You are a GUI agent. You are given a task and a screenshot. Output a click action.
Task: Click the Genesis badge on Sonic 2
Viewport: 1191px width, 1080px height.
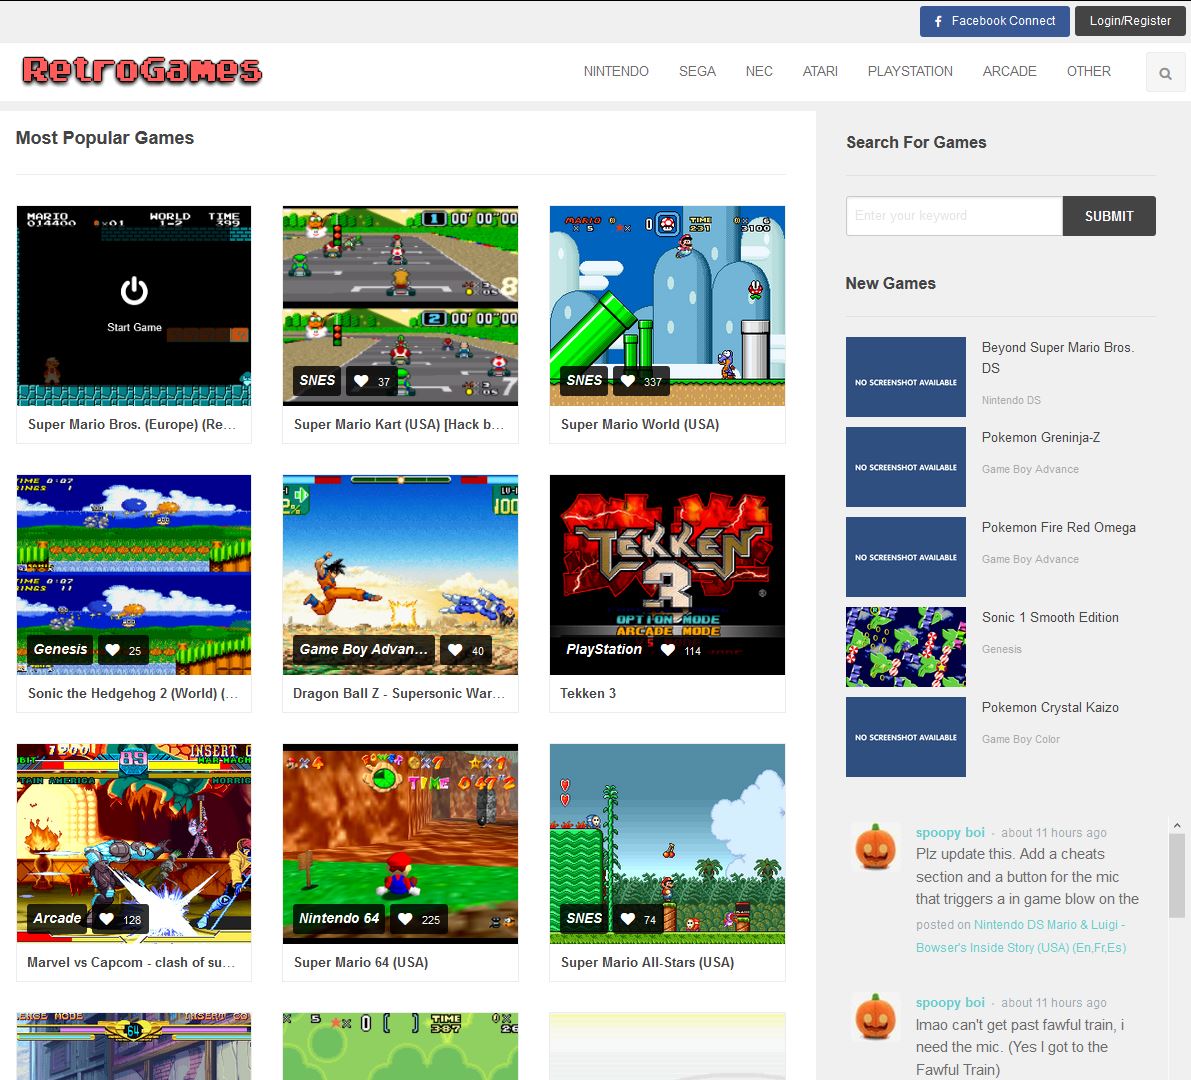point(60,649)
